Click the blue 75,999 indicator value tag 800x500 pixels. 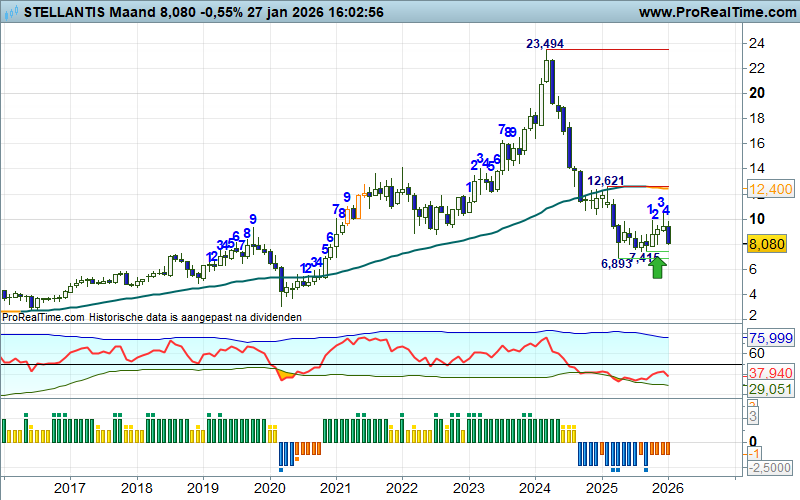pyautogui.click(x=770, y=338)
